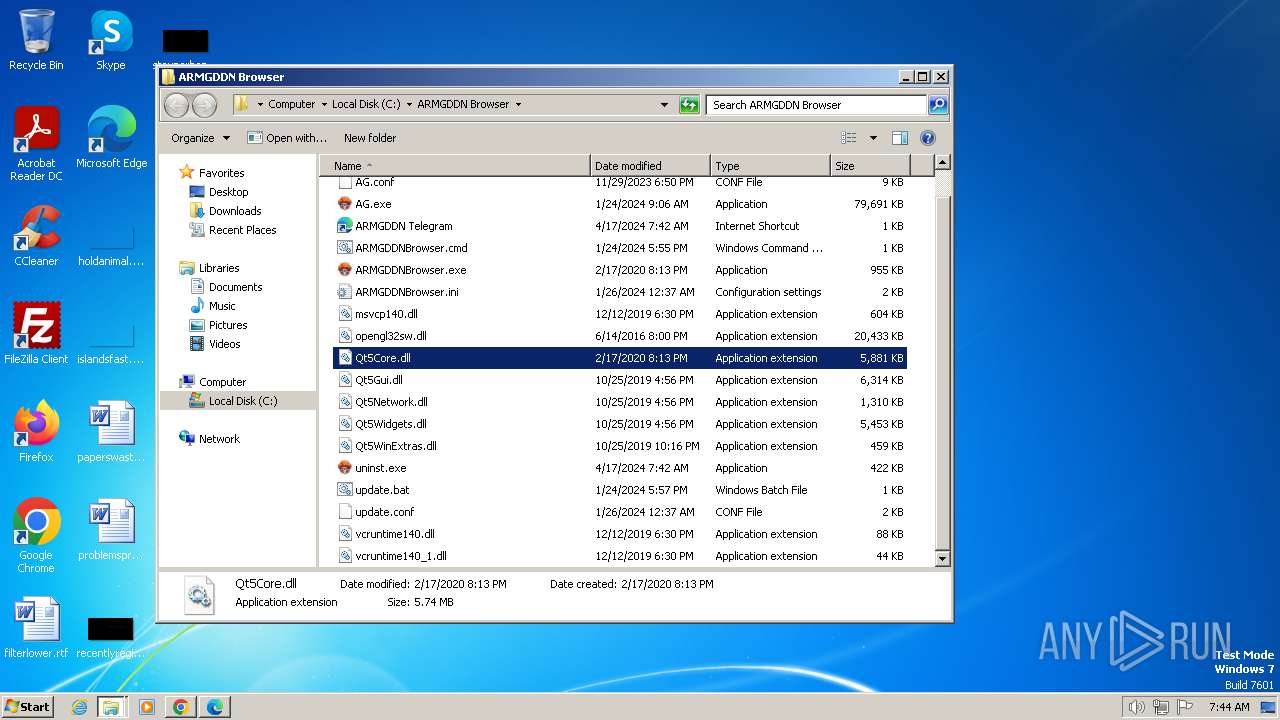Image resolution: width=1280 pixels, height=720 pixels.
Task: Select ARMGDDNBrowser.exe file icon
Action: tap(345, 270)
